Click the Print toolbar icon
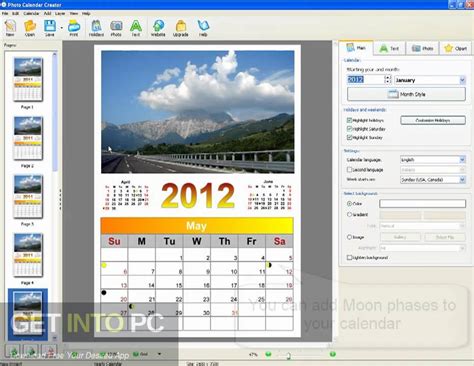This screenshot has width=474, height=366. (74, 27)
